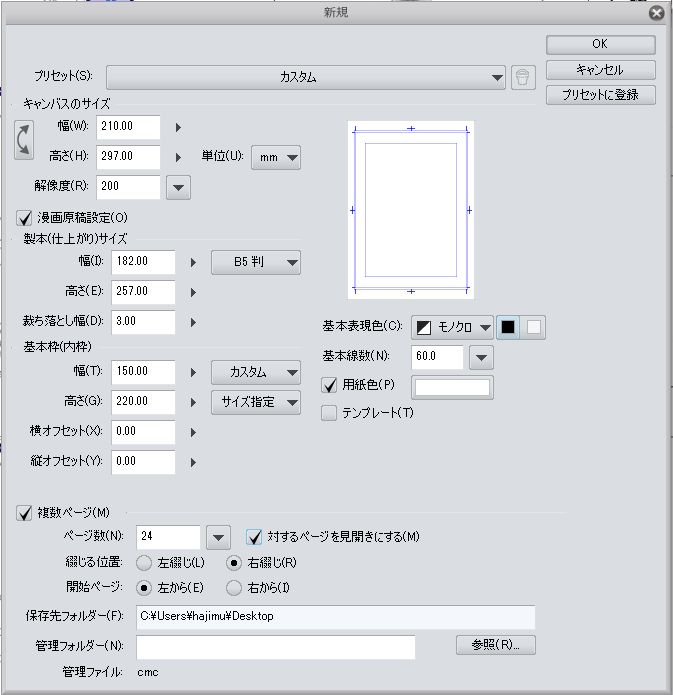Screen dimensions: 673x695
Task: Click キャンセル cancel button
Action: pos(601,70)
